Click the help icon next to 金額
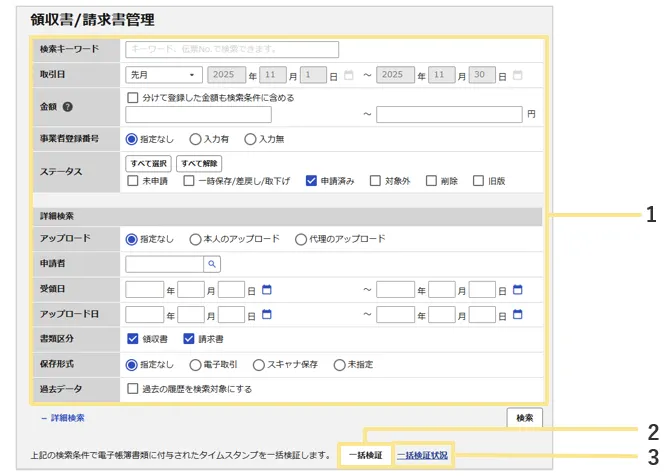Screen dimensions: 666x476 [68, 106]
